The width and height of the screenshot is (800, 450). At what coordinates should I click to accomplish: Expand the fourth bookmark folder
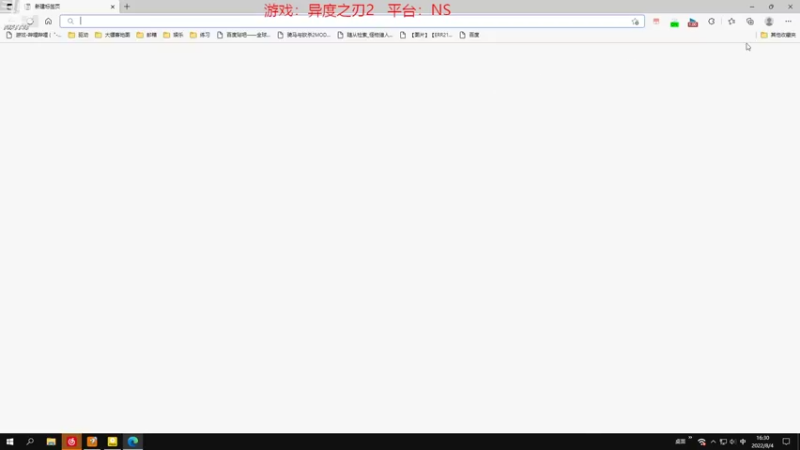pyautogui.click(x=173, y=35)
